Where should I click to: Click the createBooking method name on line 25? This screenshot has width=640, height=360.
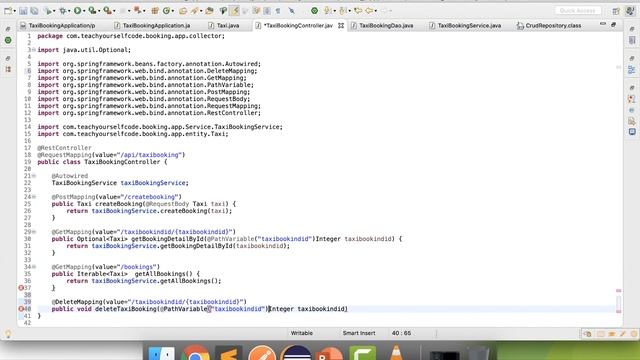tap(119, 204)
